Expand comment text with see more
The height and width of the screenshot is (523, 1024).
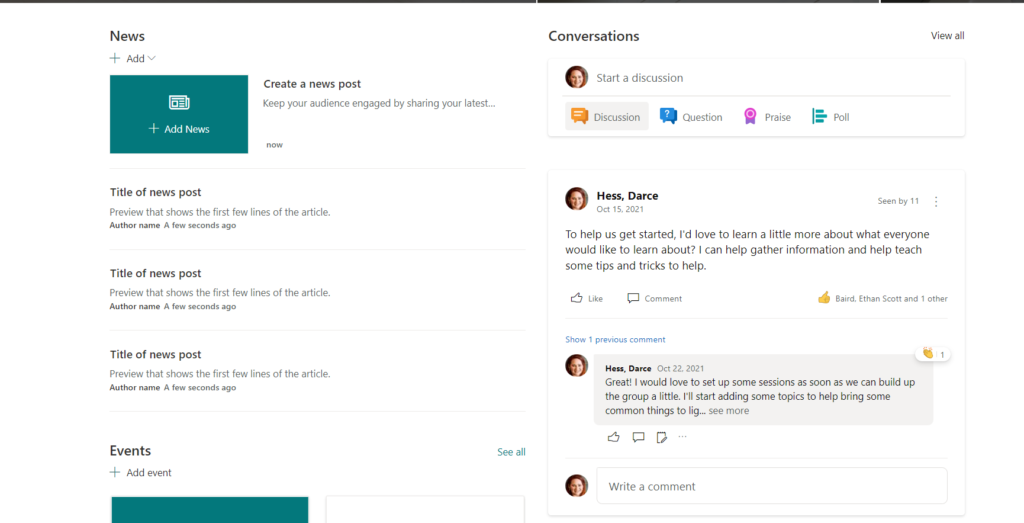click(729, 411)
